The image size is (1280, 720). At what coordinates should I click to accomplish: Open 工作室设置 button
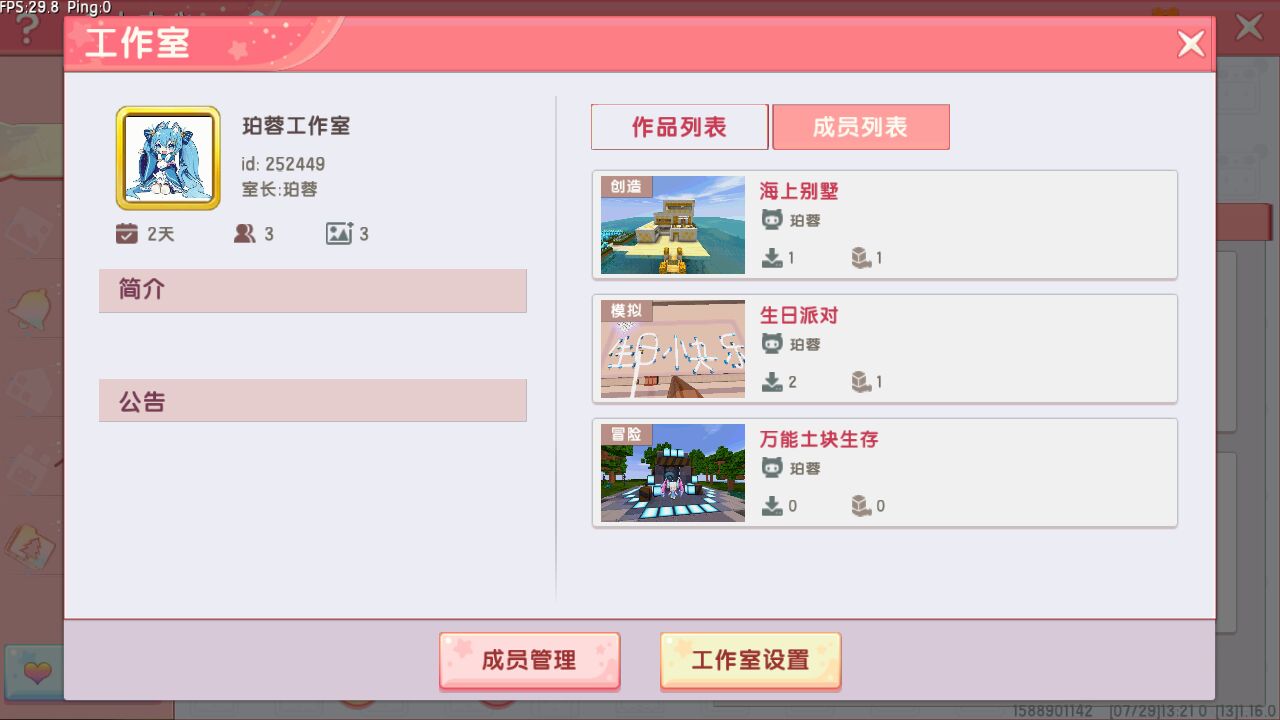coord(750,660)
